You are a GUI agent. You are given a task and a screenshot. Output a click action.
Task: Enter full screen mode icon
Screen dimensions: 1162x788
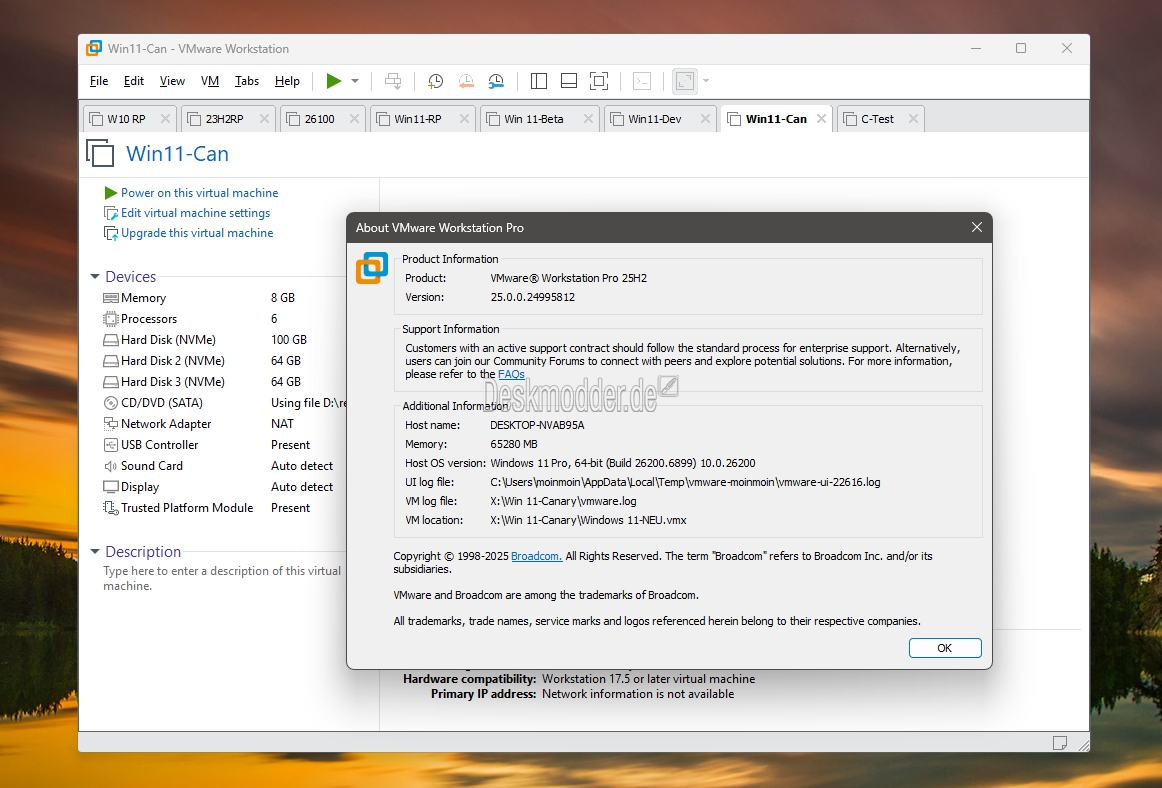(x=599, y=81)
